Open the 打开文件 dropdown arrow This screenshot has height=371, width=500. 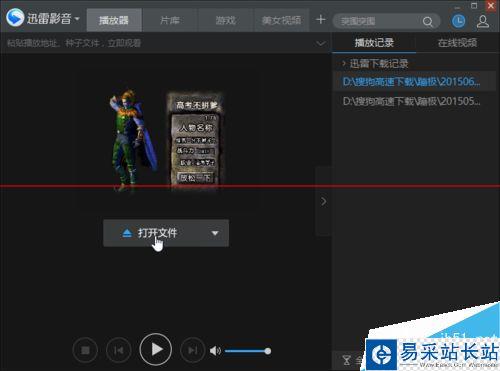tap(215, 233)
